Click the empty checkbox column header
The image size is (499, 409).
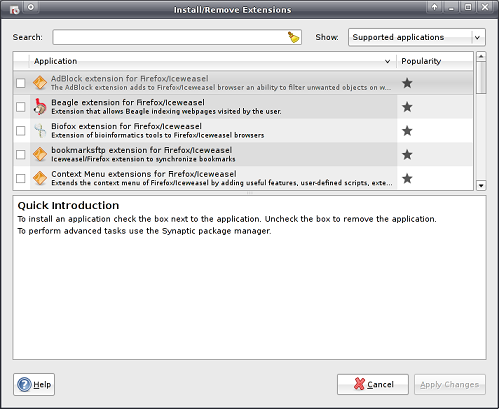(21, 61)
